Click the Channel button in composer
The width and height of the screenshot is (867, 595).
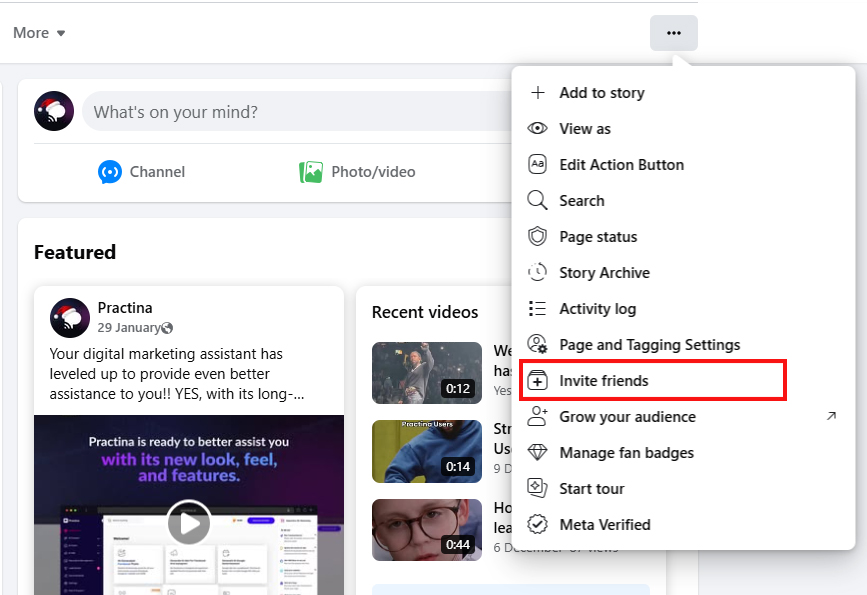click(141, 172)
